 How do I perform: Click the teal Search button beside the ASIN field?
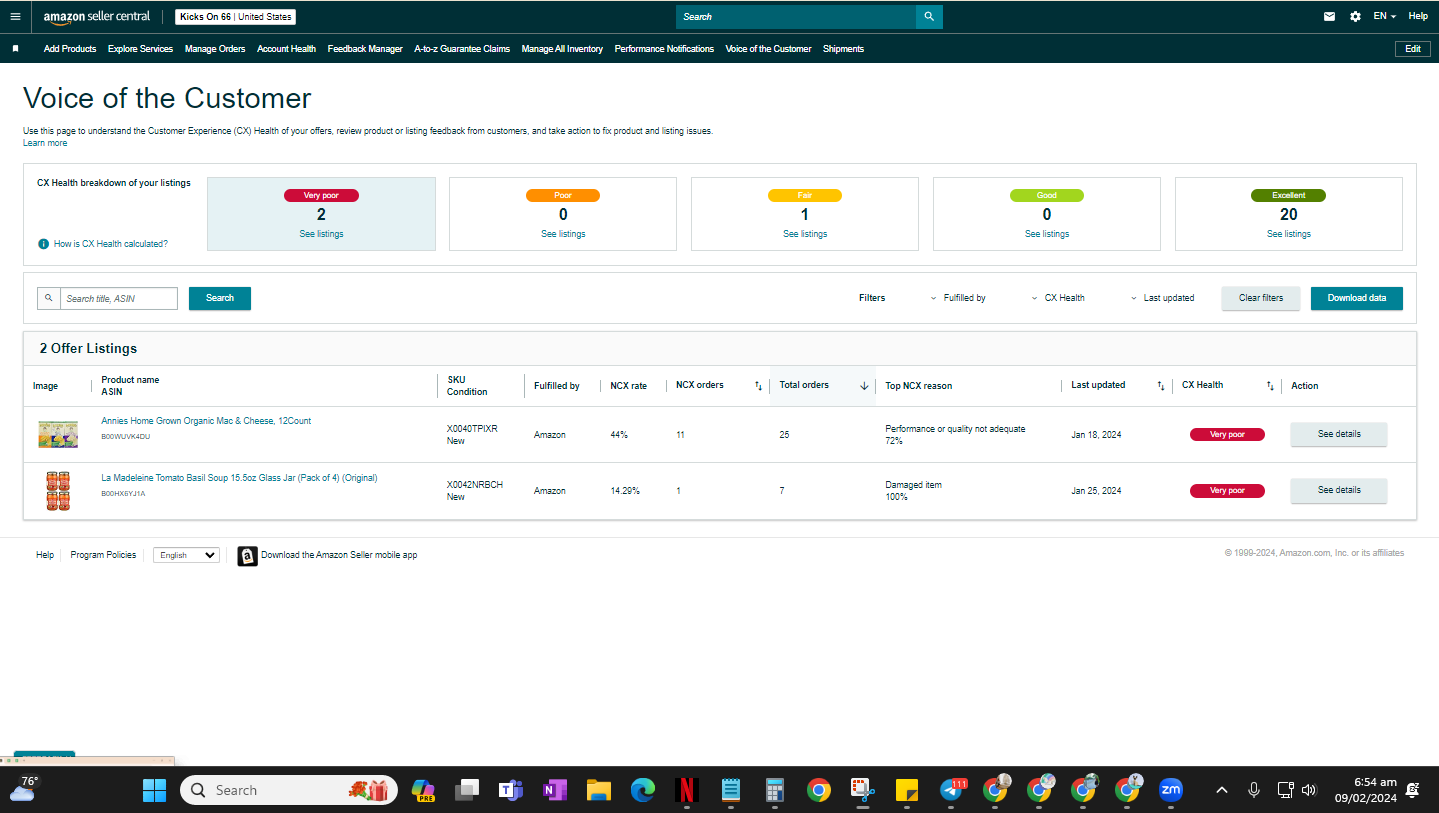220,298
